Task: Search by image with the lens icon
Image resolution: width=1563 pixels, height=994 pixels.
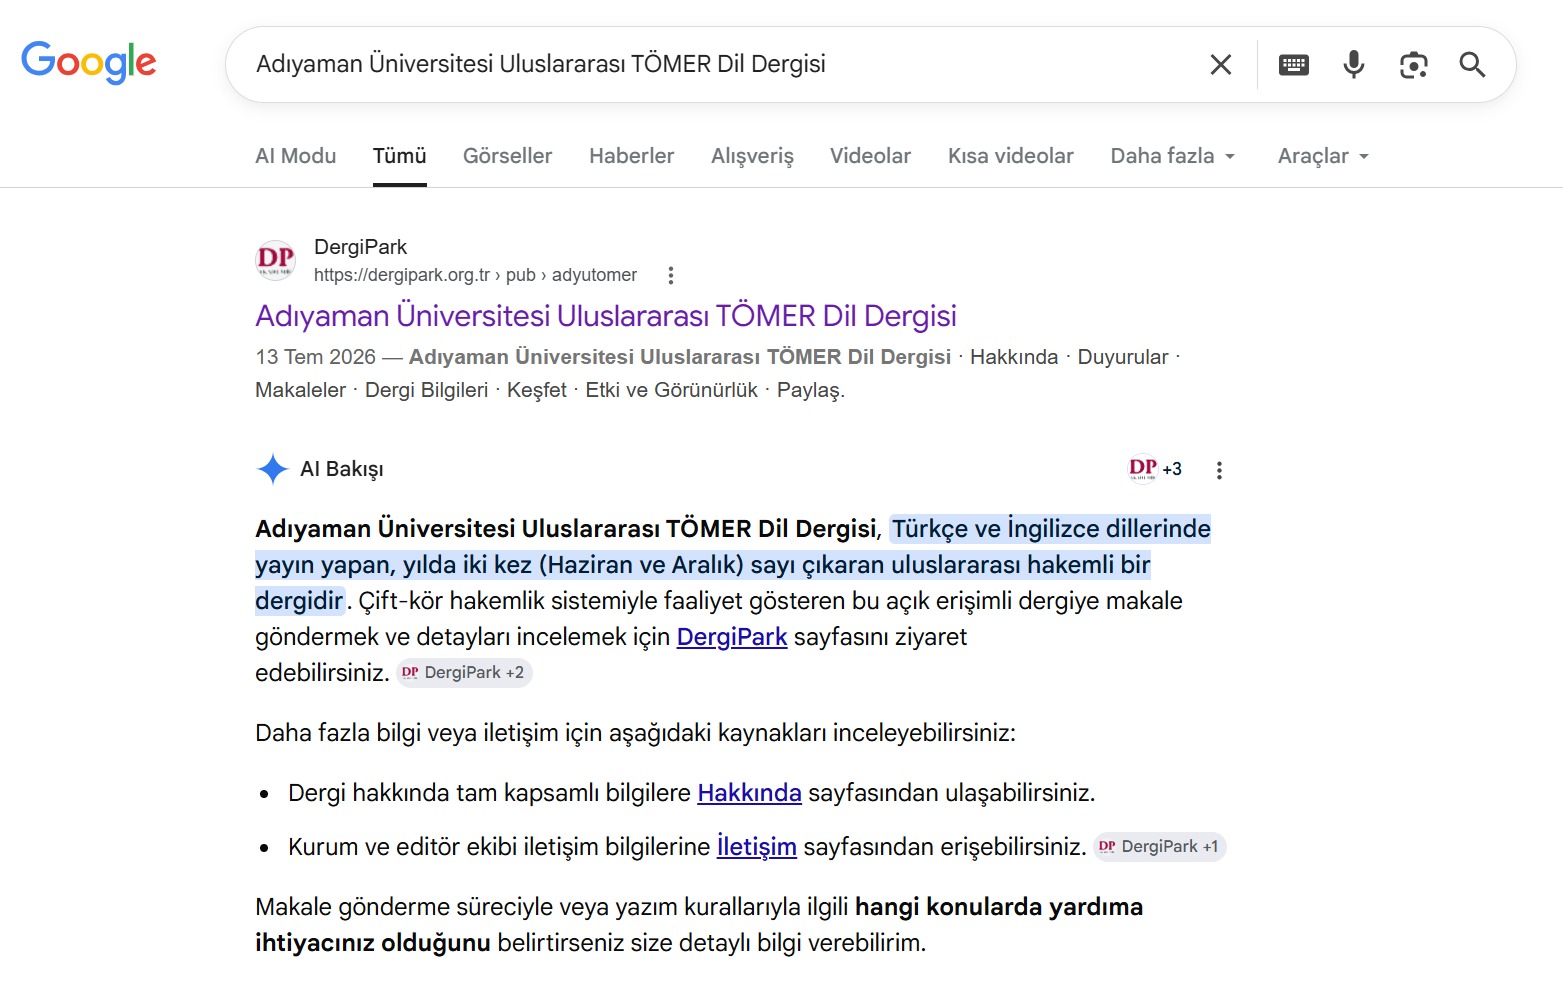Action: (1413, 65)
